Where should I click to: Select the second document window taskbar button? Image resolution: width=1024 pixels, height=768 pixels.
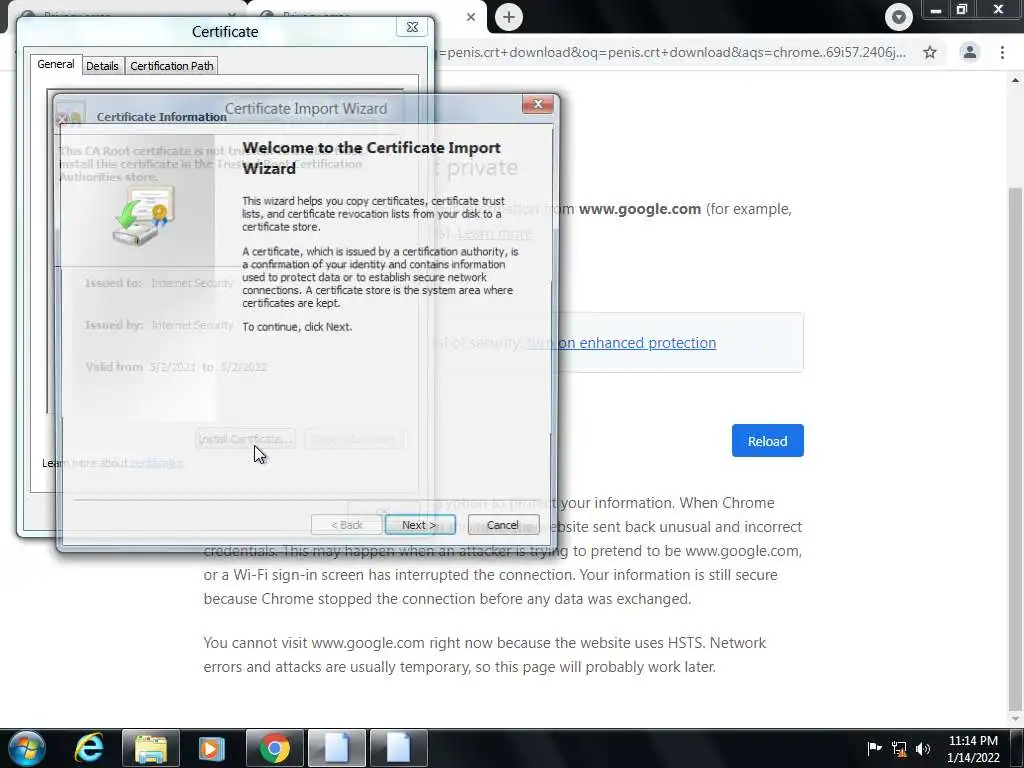[x=398, y=748]
